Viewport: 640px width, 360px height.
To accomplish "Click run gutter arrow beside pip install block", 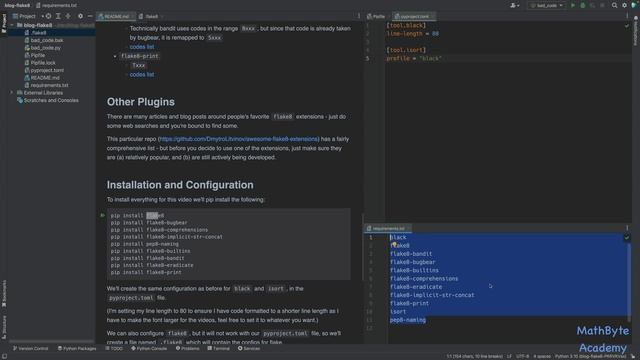I will pos(102,215).
